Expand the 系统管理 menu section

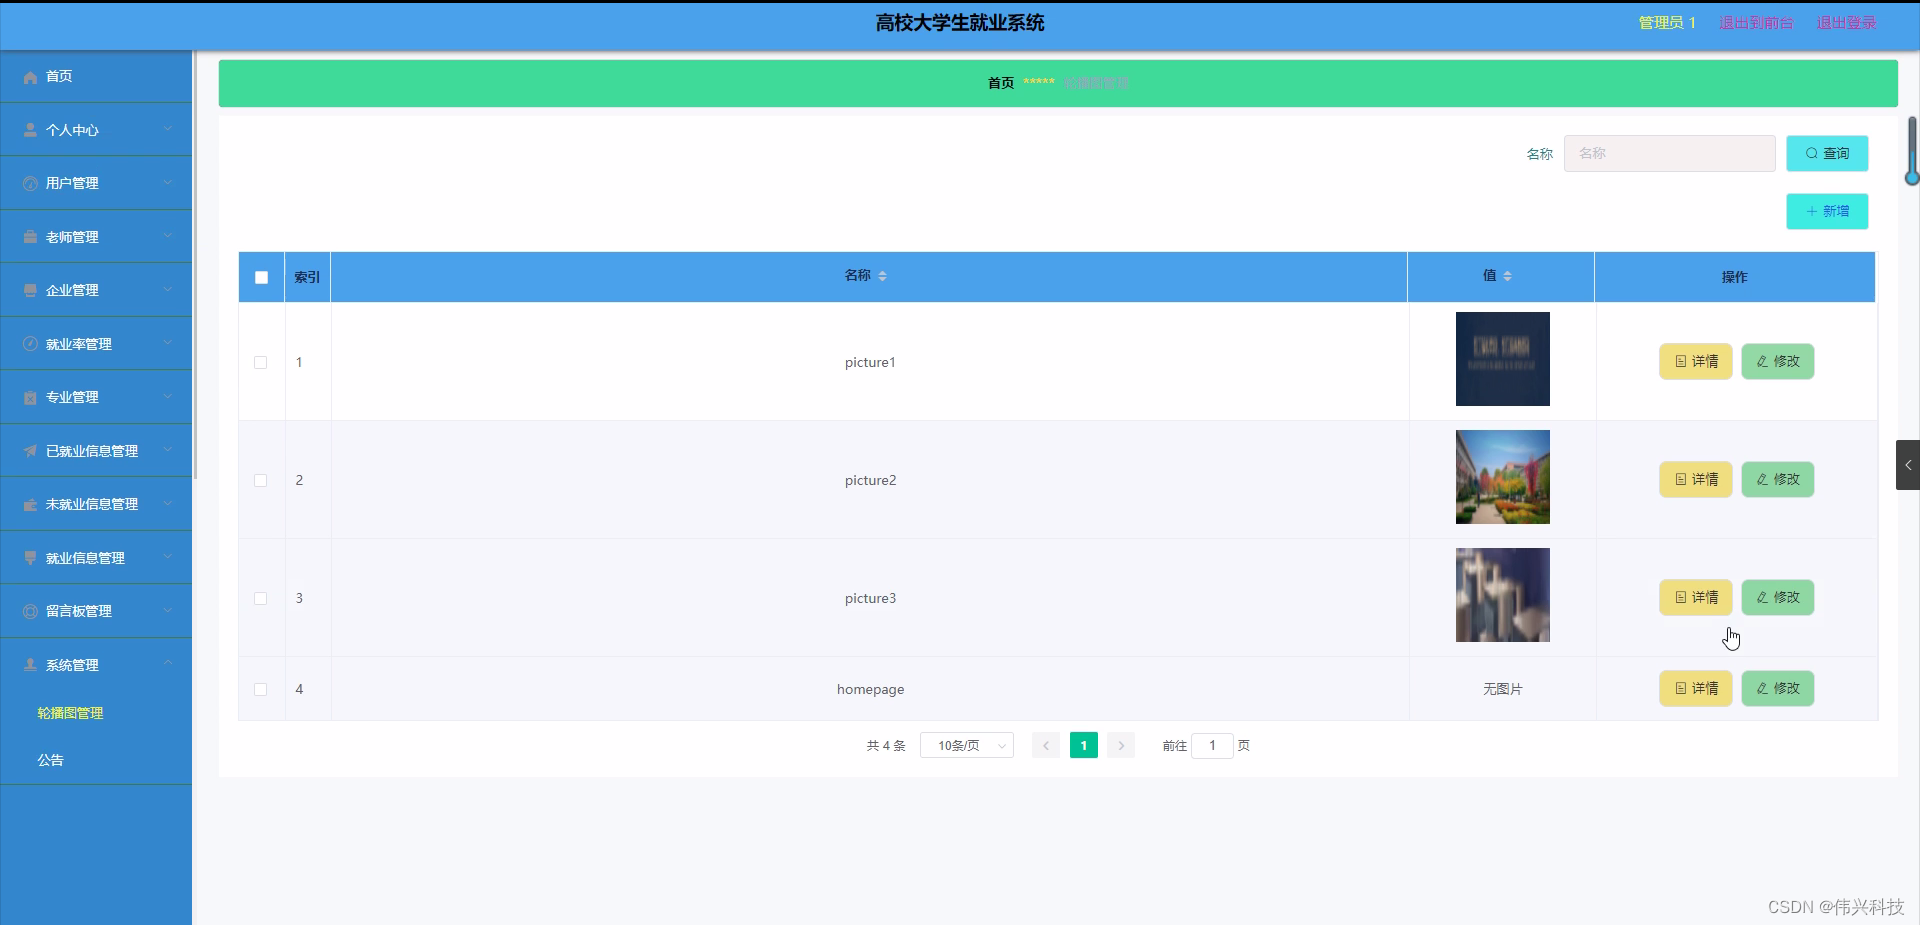tap(71, 664)
